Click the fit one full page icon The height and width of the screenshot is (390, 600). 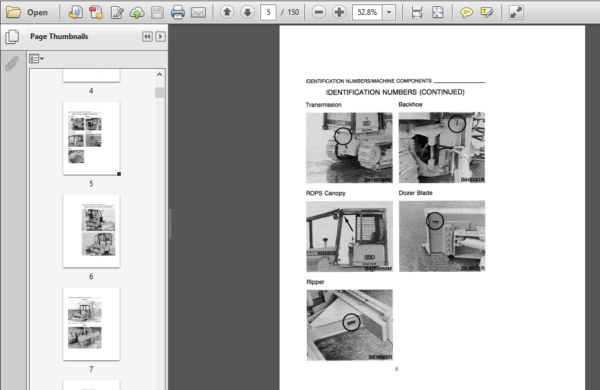coord(437,13)
